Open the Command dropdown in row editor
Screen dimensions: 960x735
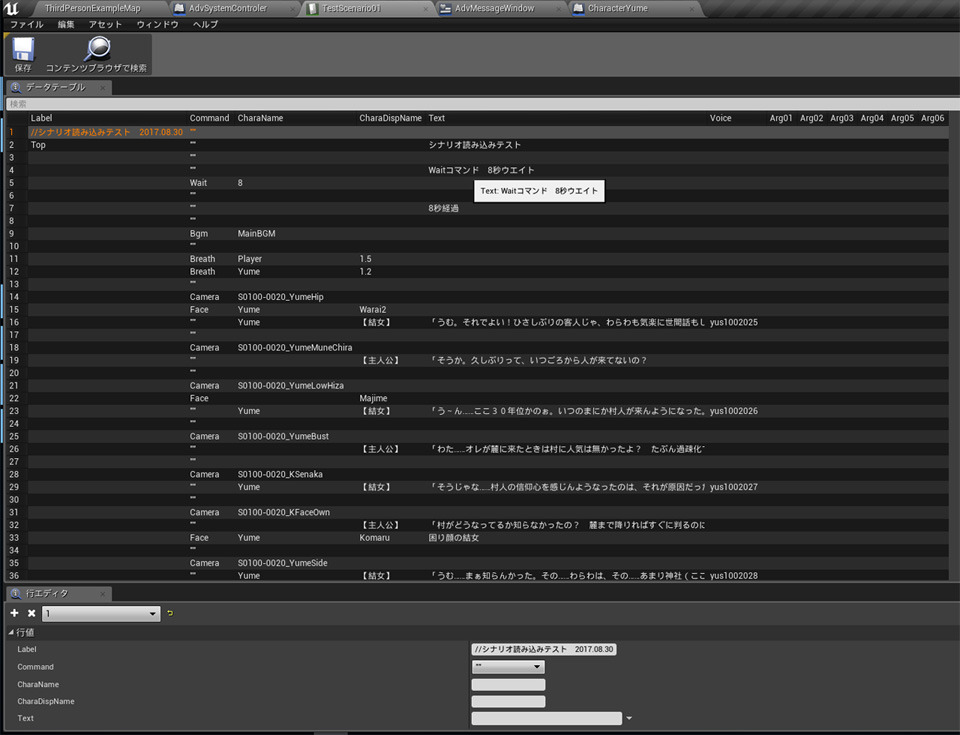tap(508, 666)
